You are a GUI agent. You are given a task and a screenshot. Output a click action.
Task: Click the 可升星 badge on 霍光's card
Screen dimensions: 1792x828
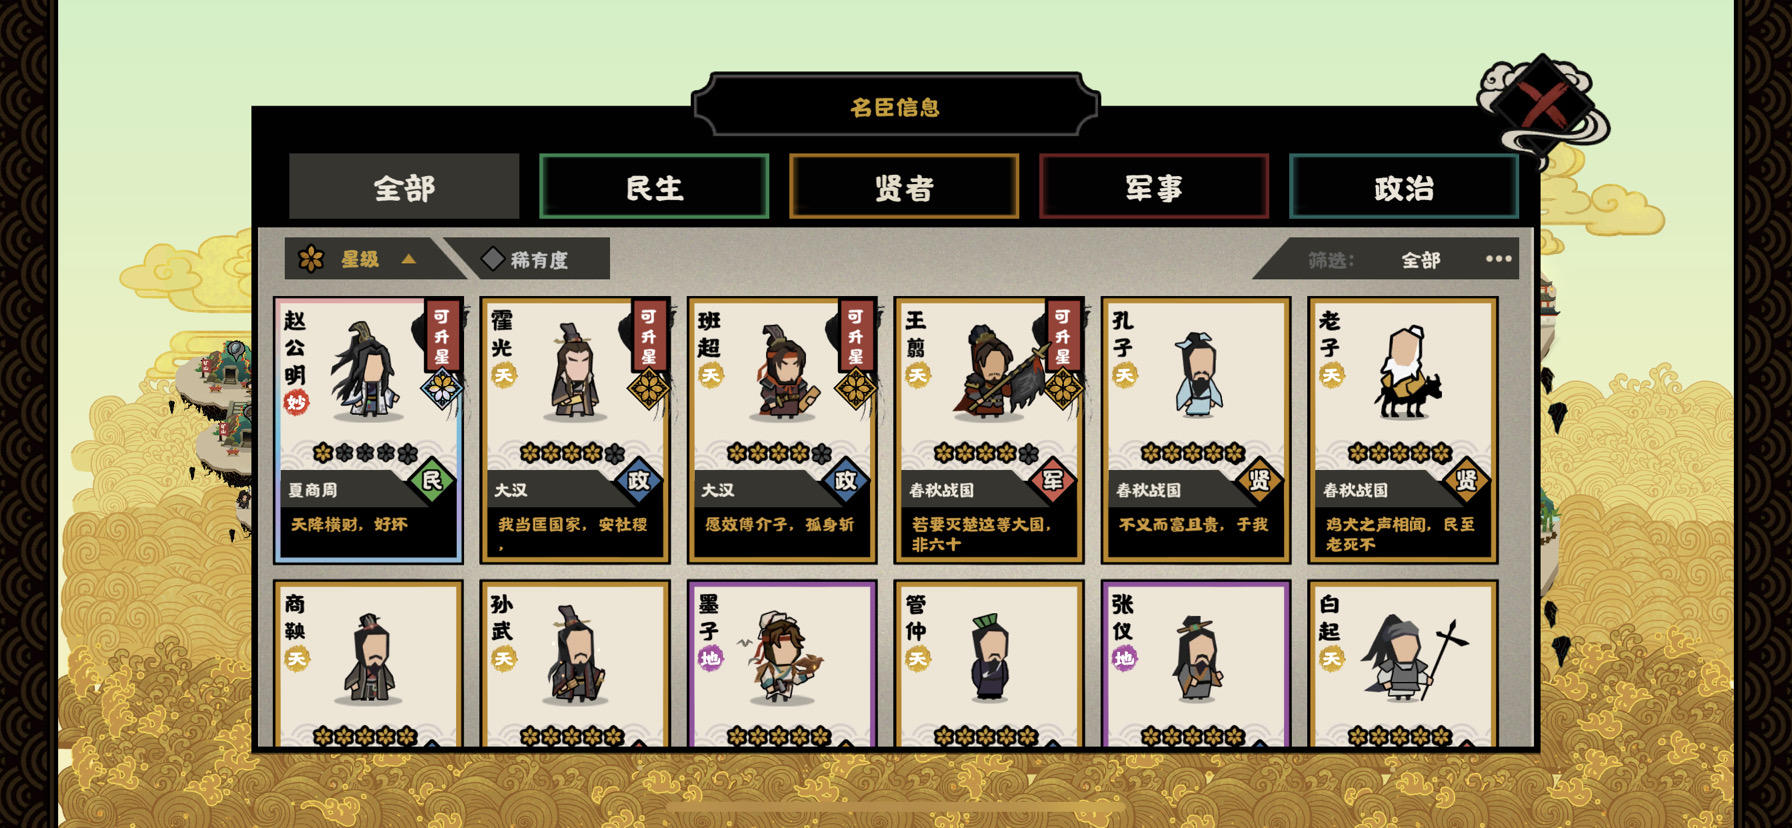click(648, 335)
